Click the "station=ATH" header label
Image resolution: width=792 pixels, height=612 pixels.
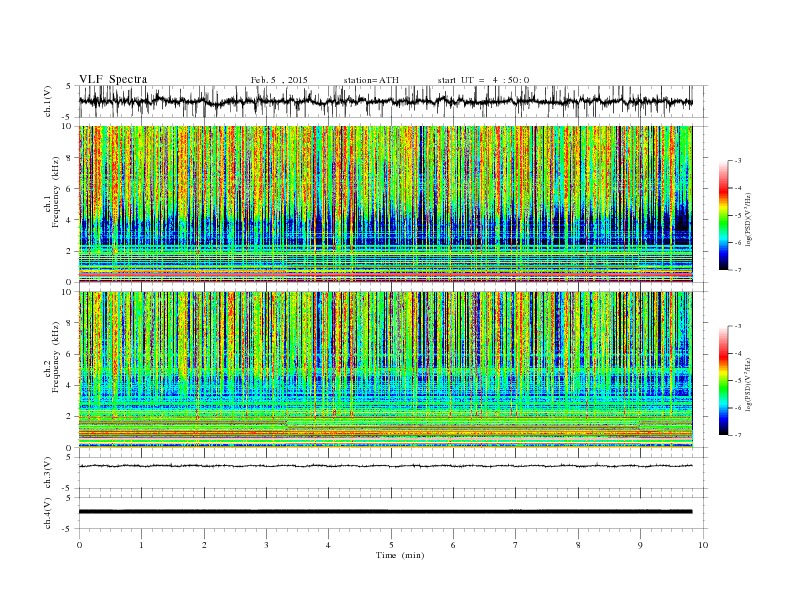coord(371,80)
